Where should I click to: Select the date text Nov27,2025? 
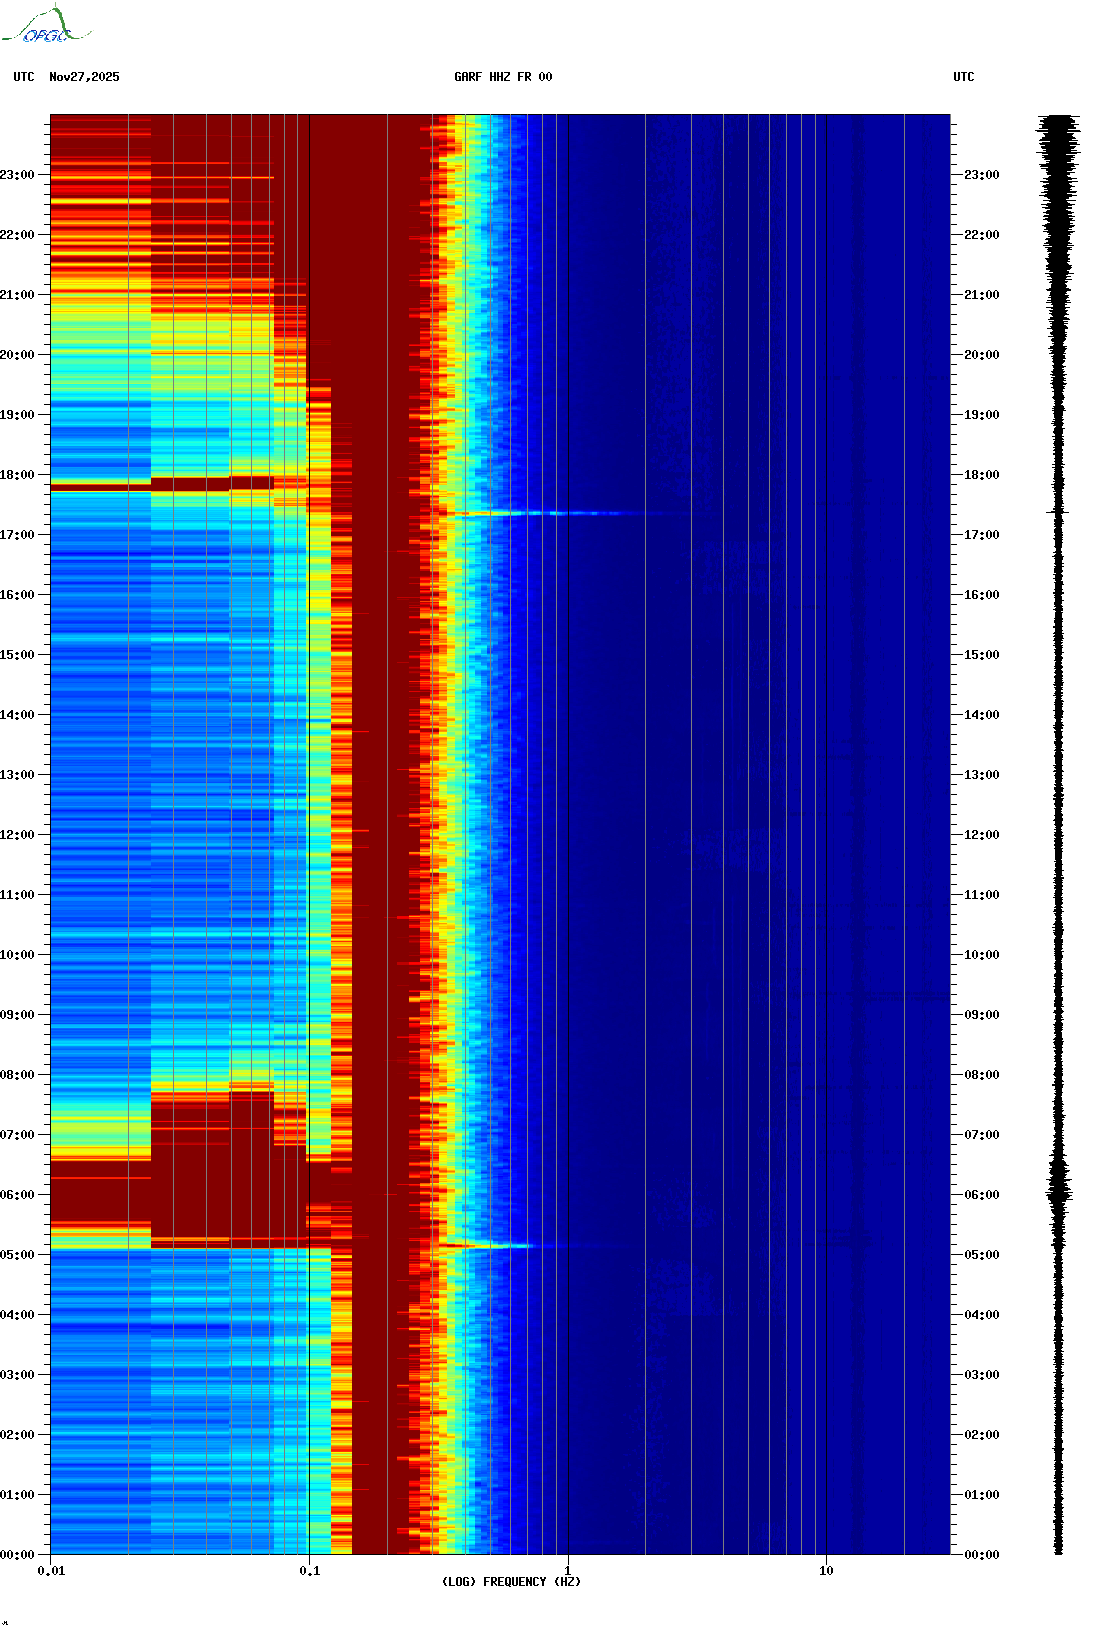[84, 77]
